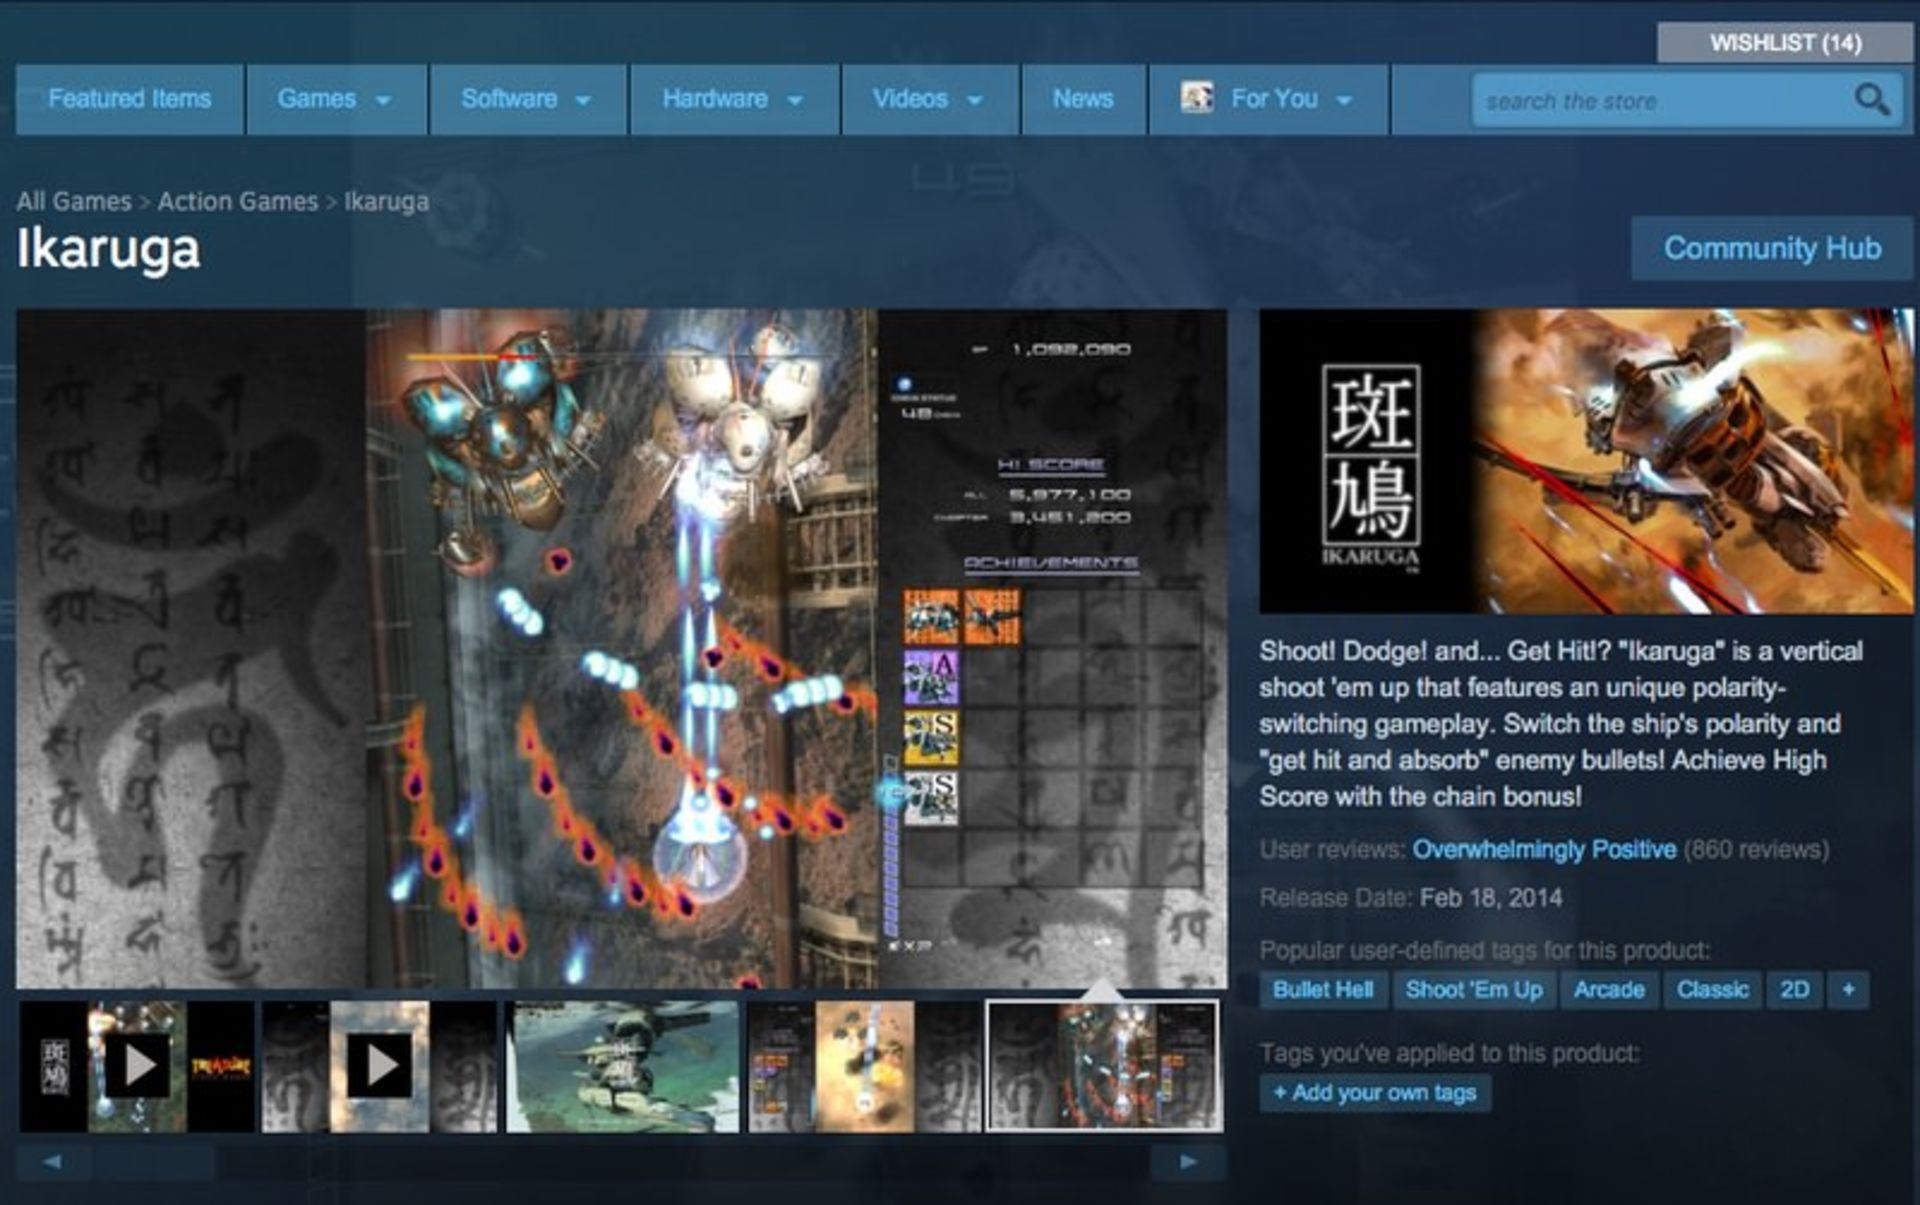
Task: Open the Ikaruga capsule artwork image
Action: (x=1586, y=461)
